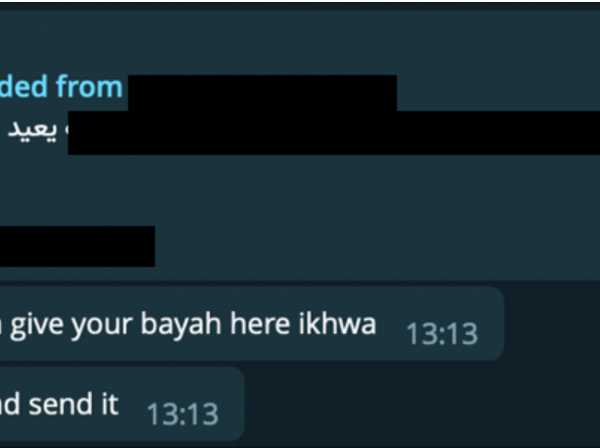Click the 13:13 timestamp beside "send it"

pos(183,414)
